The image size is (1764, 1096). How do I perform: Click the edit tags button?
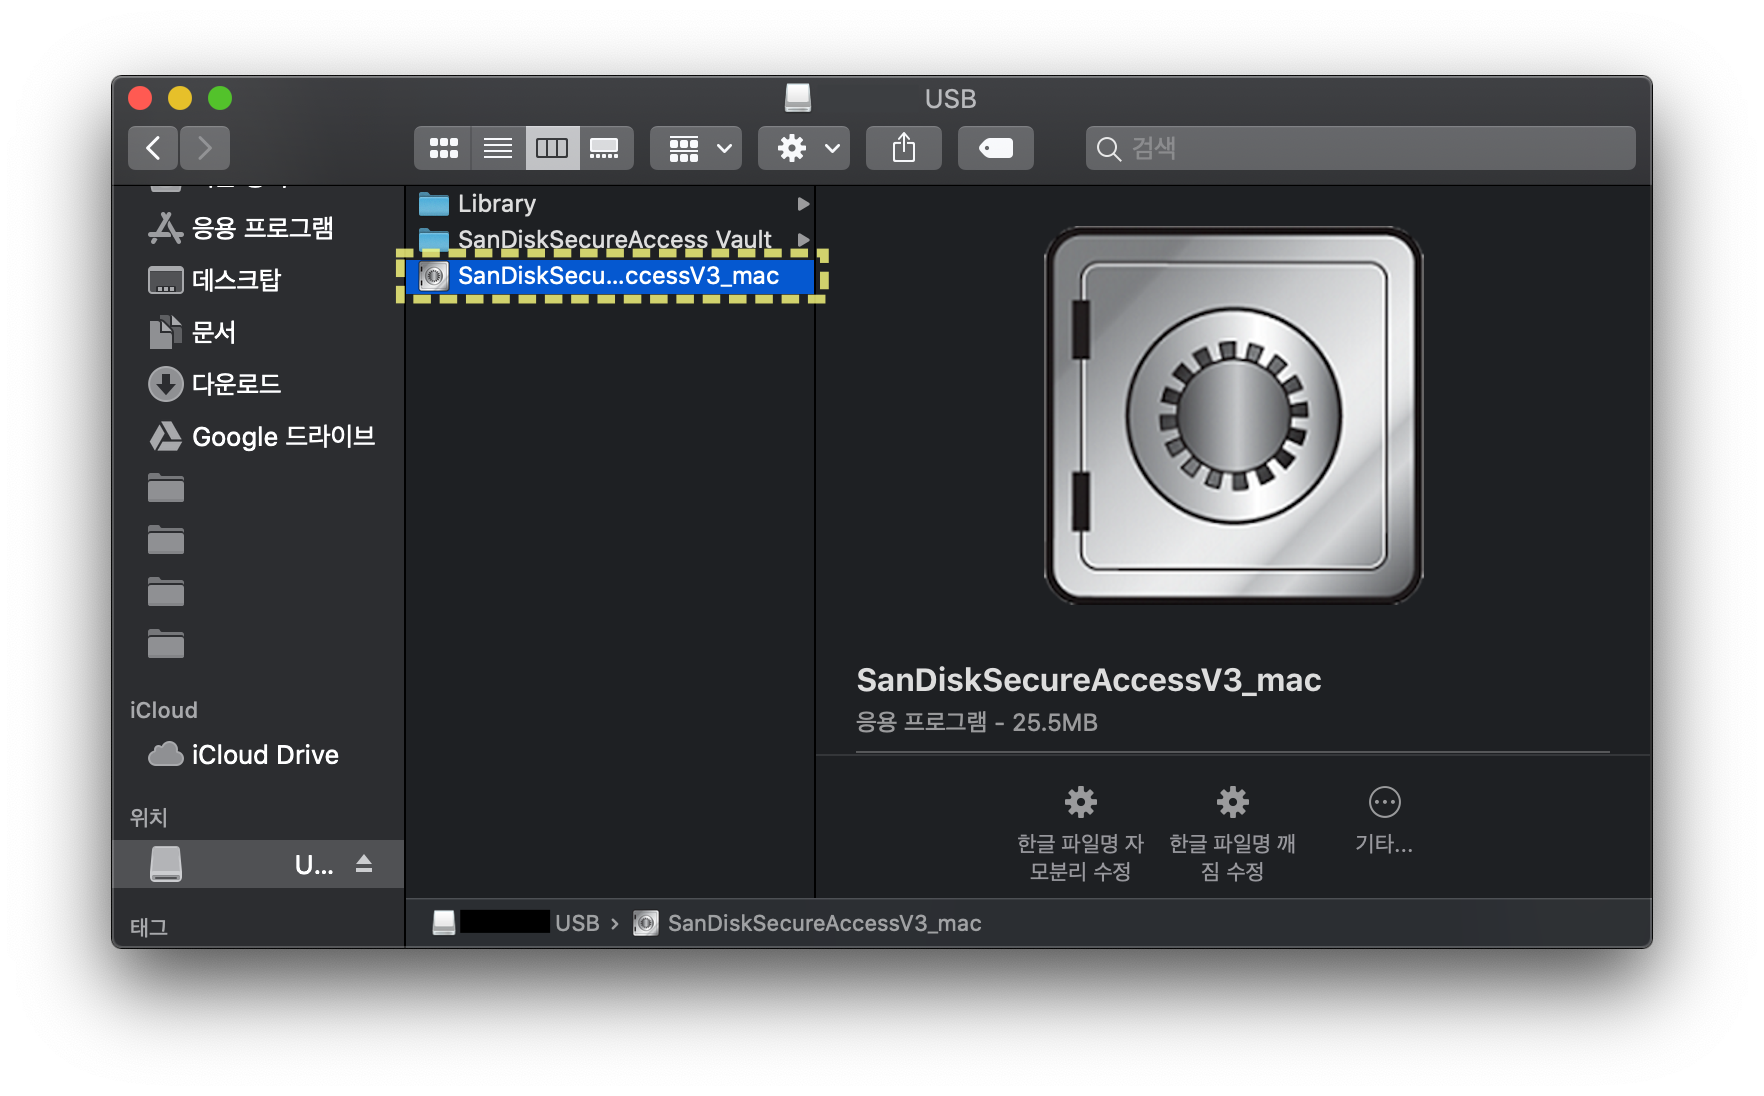(x=996, y=148)
